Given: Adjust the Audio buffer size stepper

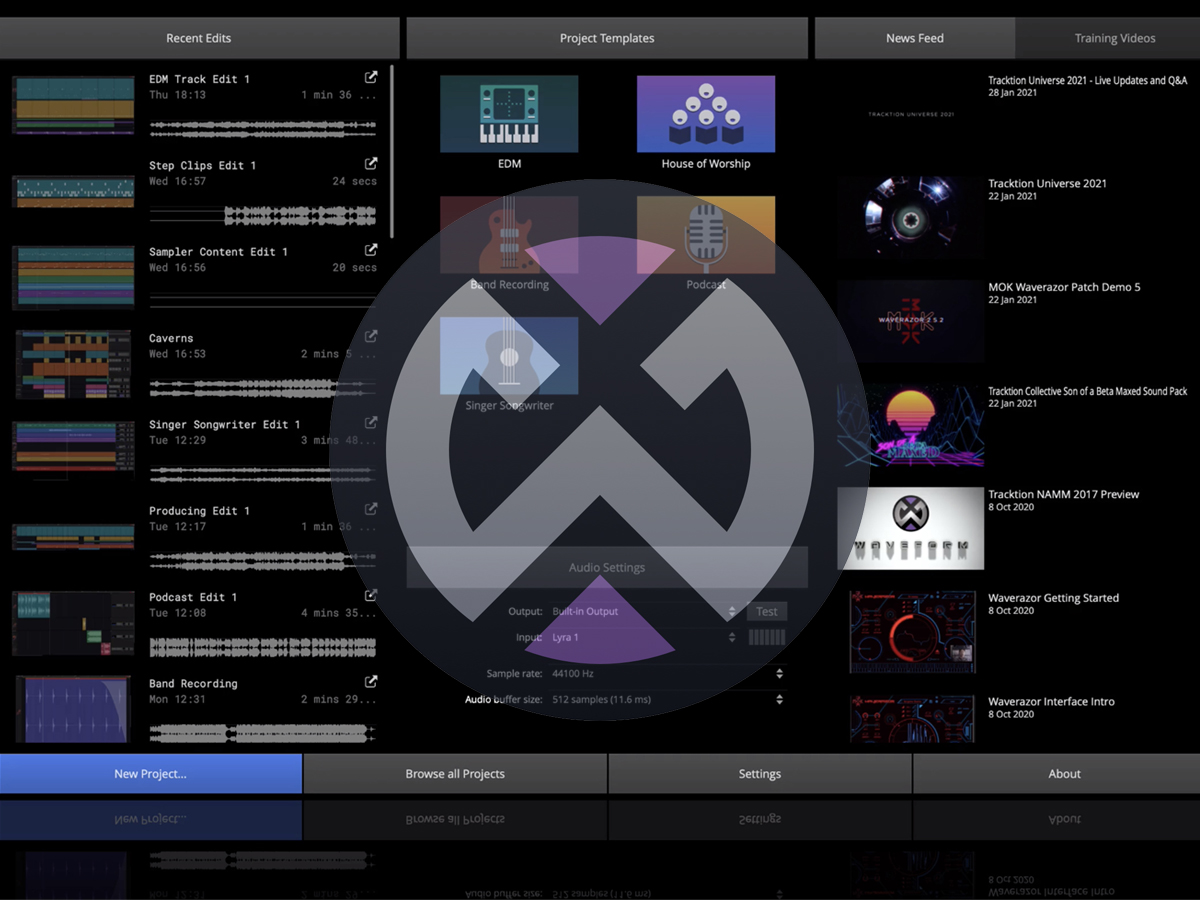Looking at the screenshot, I should pos(779,699).
